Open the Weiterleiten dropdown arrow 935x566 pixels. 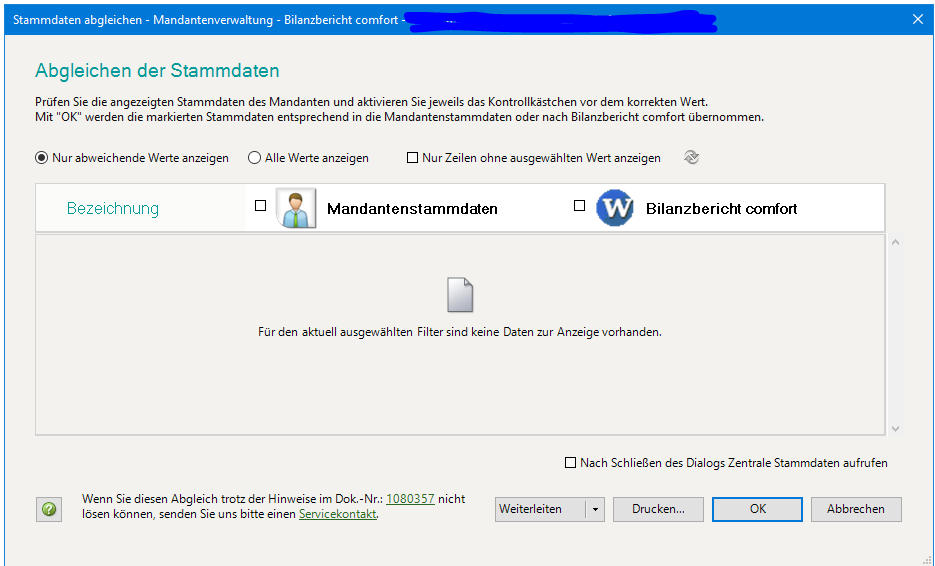pos(595,509)
